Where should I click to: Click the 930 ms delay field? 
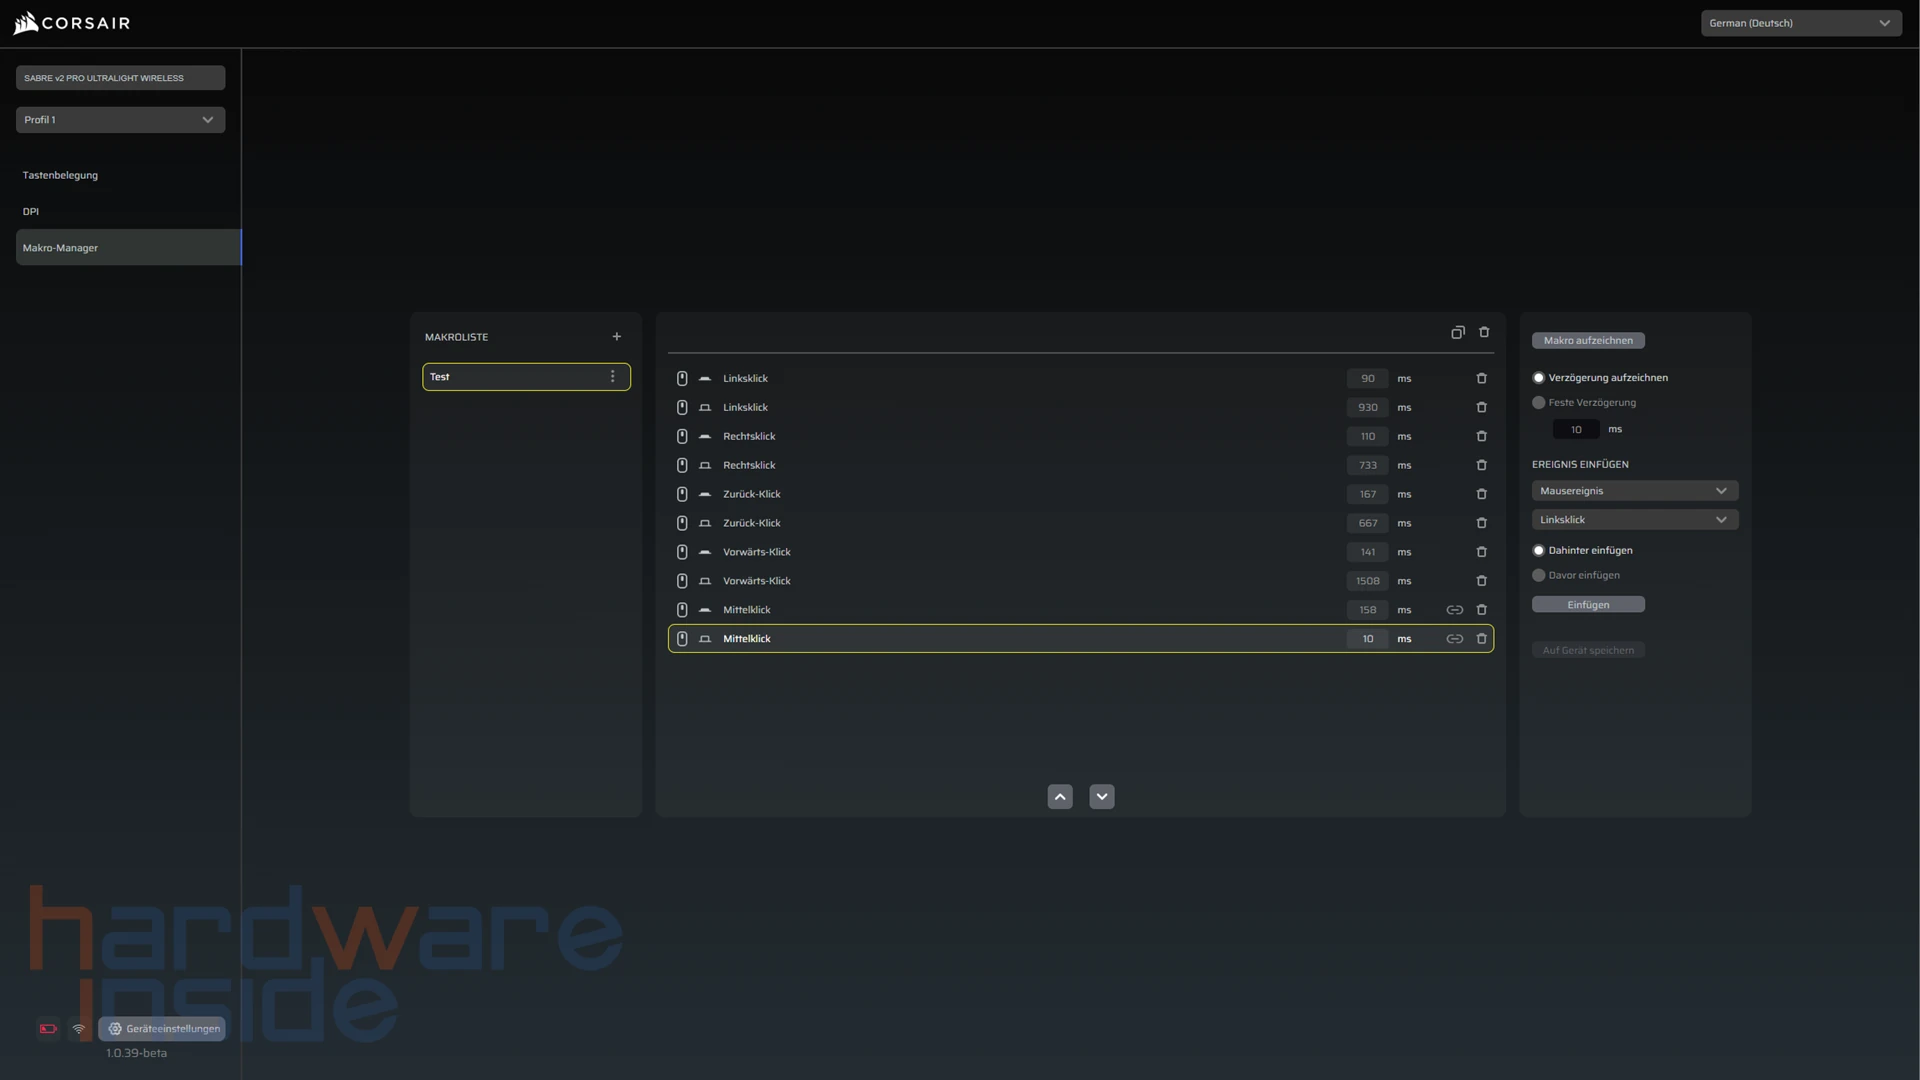[x=1367, y=408]
